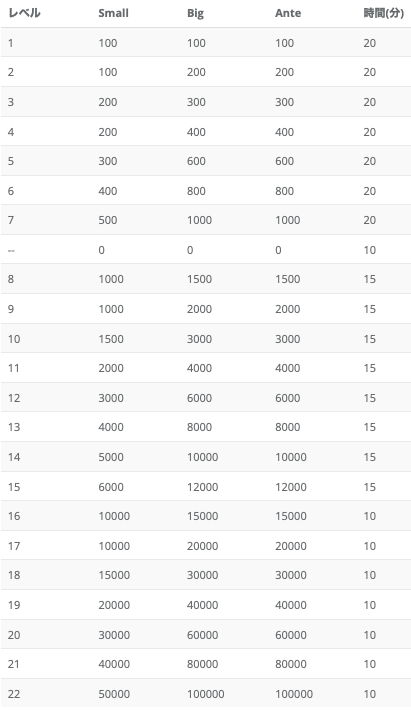Click Ante value 6000 in level 12
The height and width of the screenshot is (710, 411).
click(x=287, y=398)
